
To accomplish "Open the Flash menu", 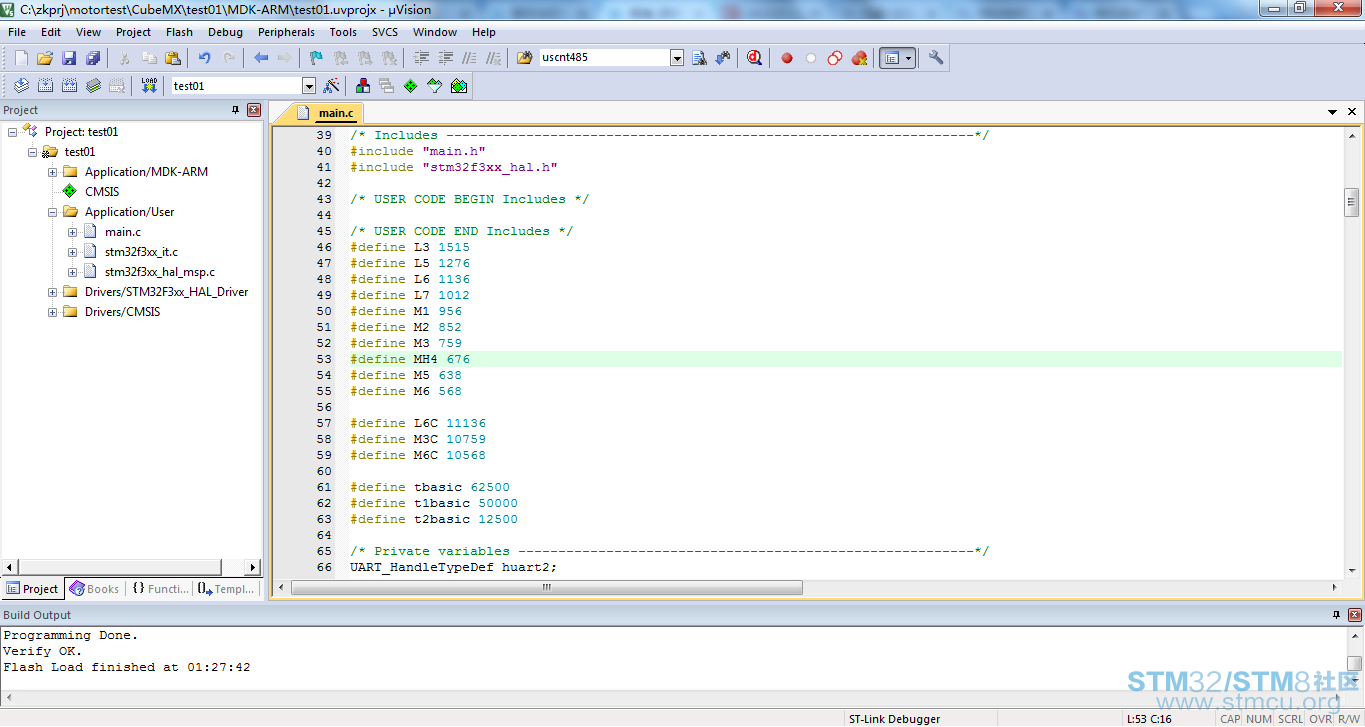I will point(179,32).
